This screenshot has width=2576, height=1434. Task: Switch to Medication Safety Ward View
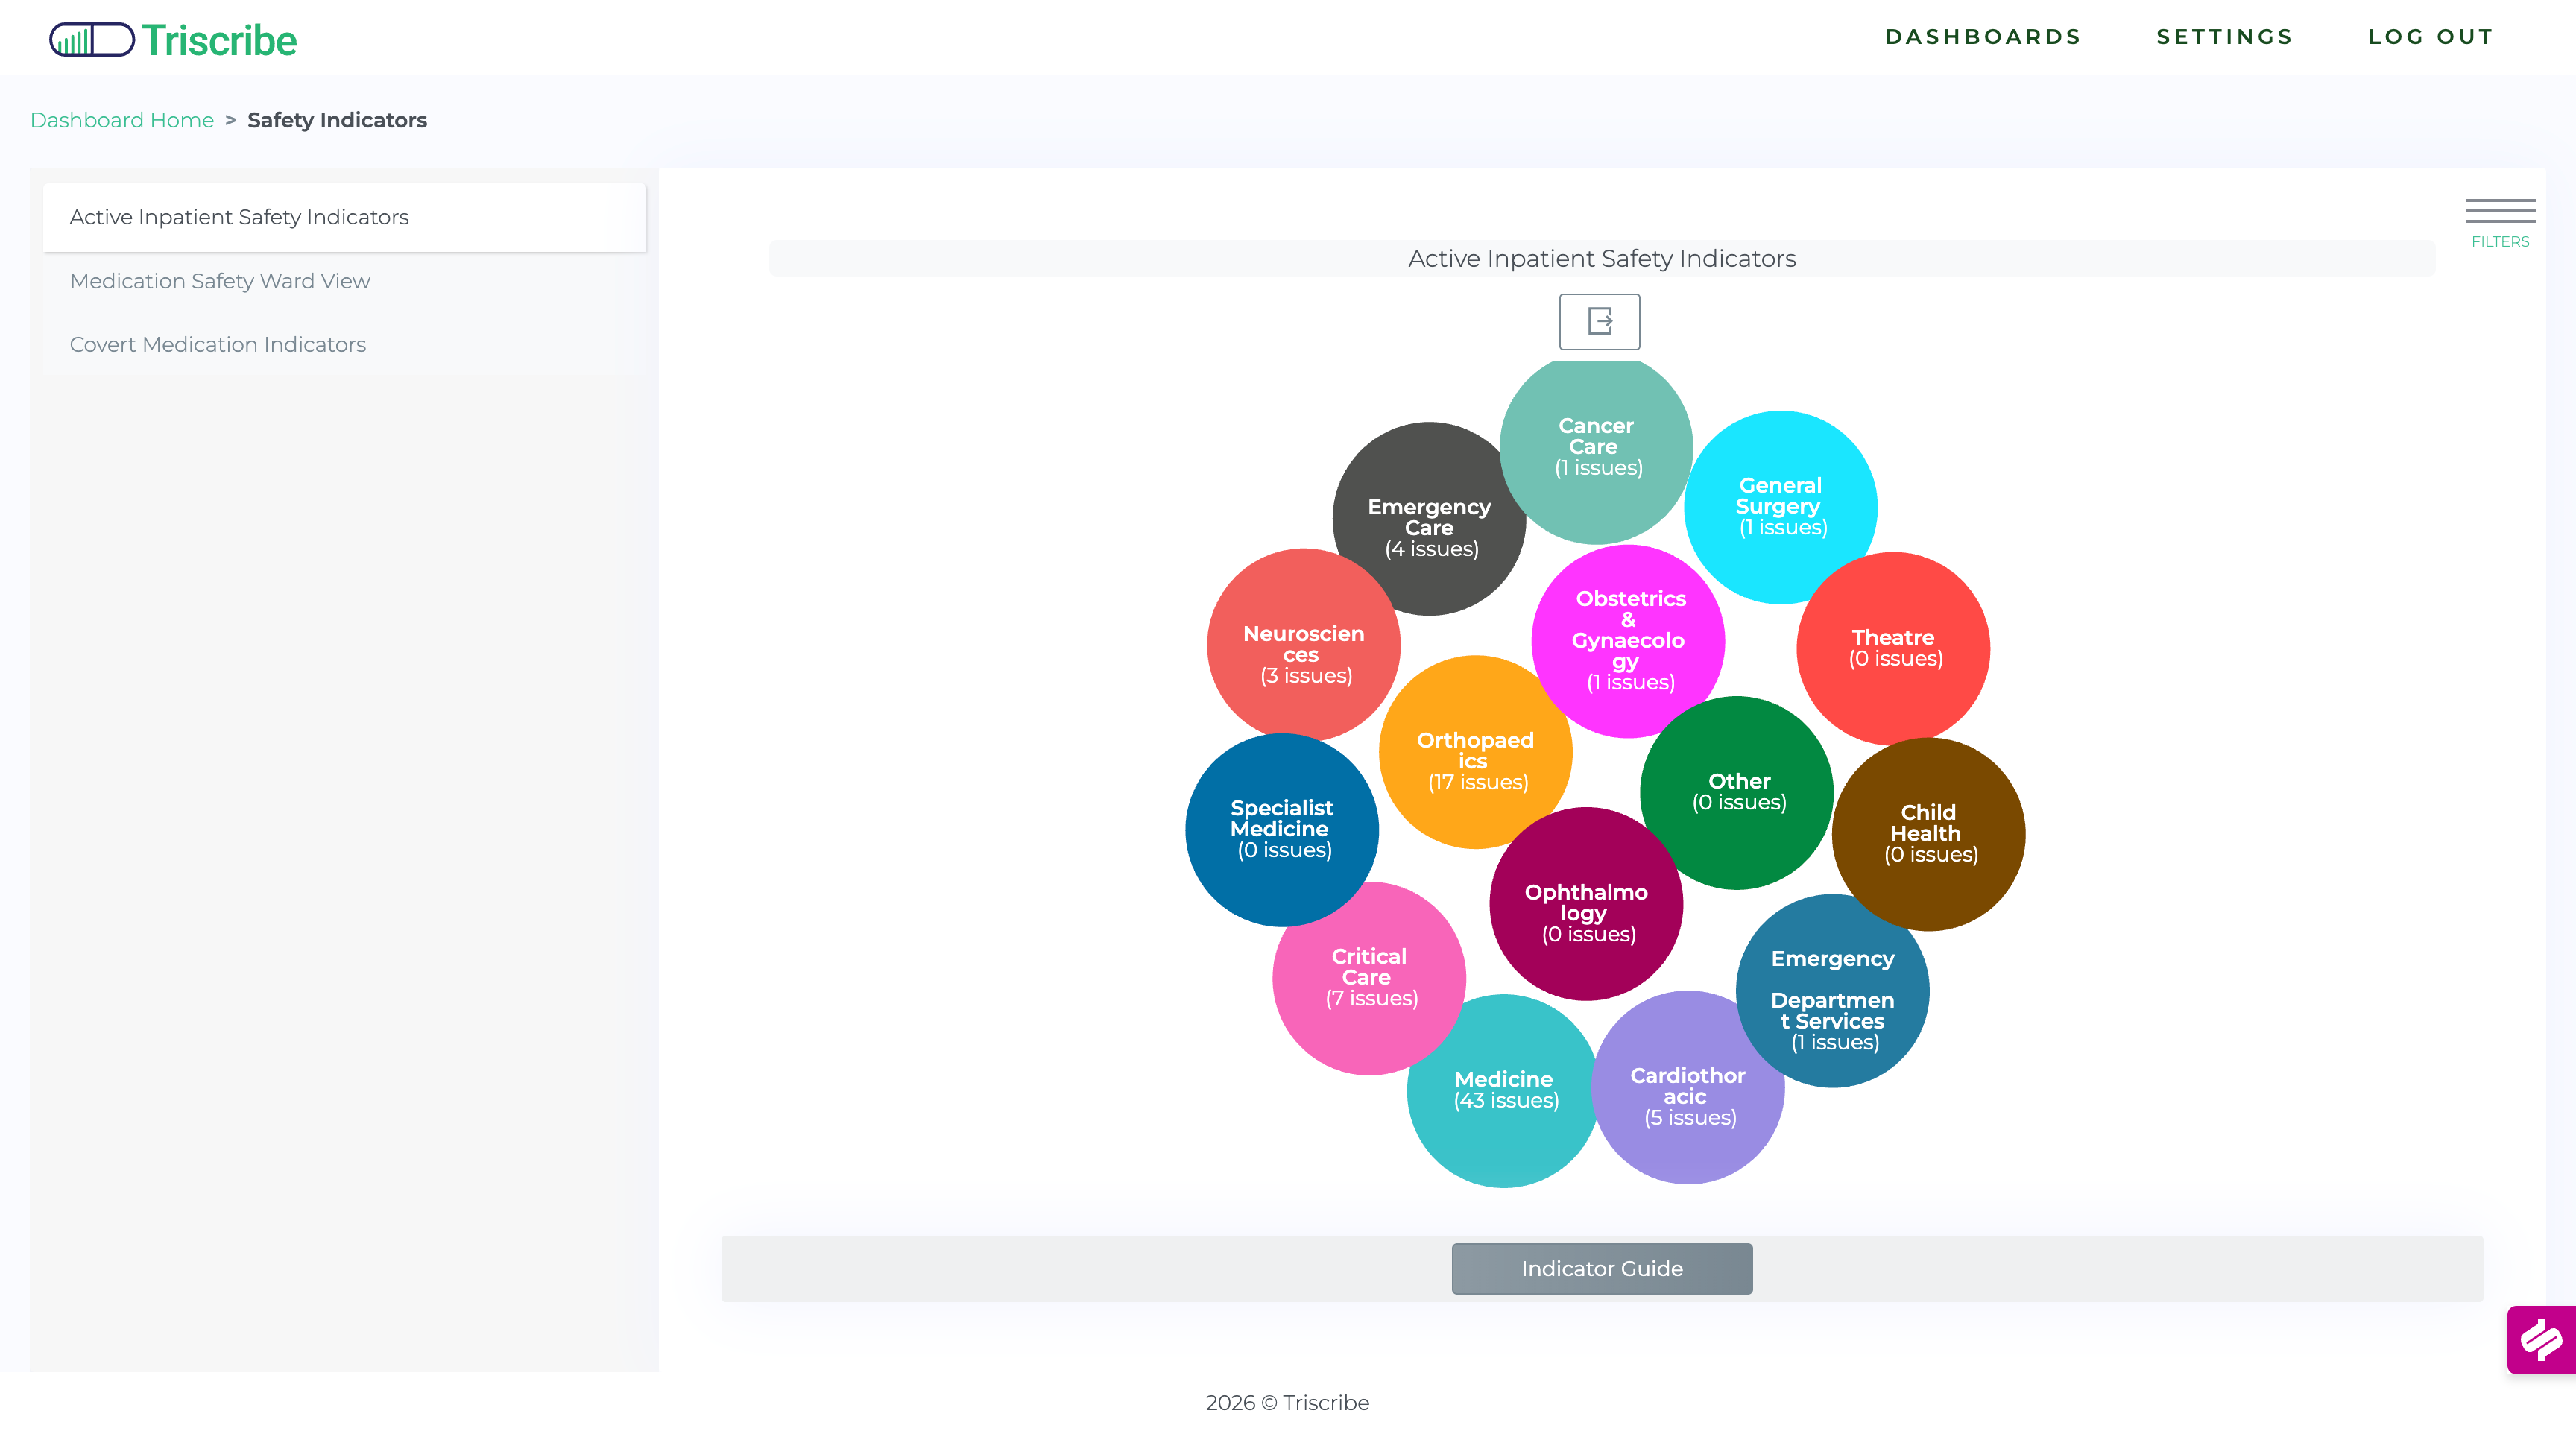(220, 281)
